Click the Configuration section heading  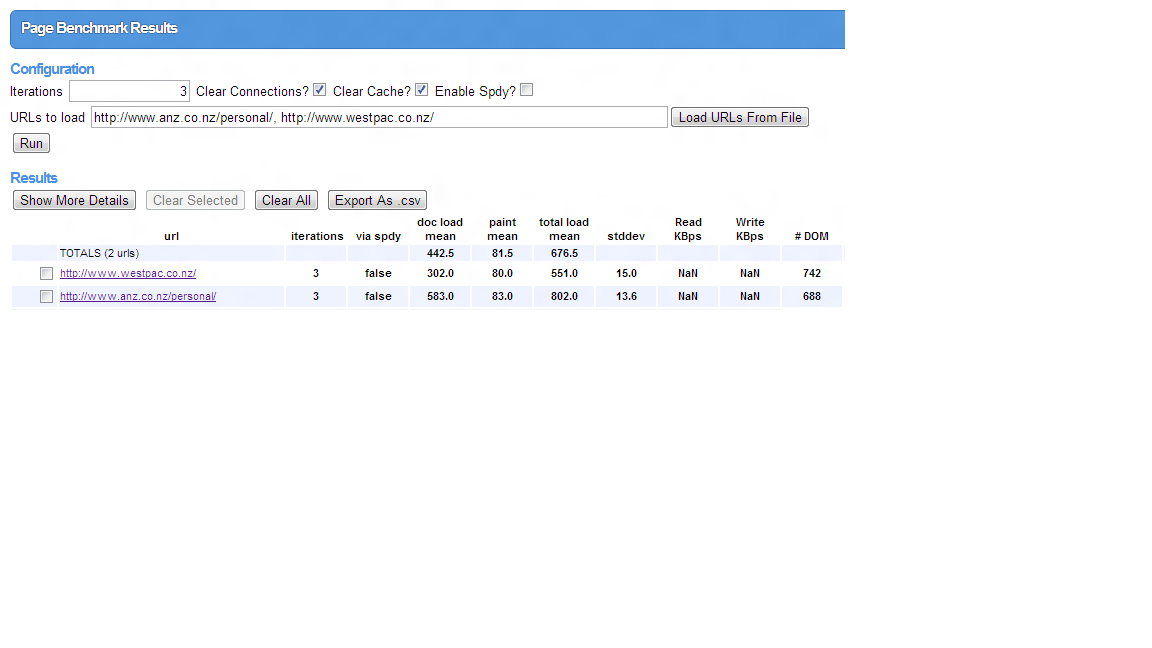52,69
